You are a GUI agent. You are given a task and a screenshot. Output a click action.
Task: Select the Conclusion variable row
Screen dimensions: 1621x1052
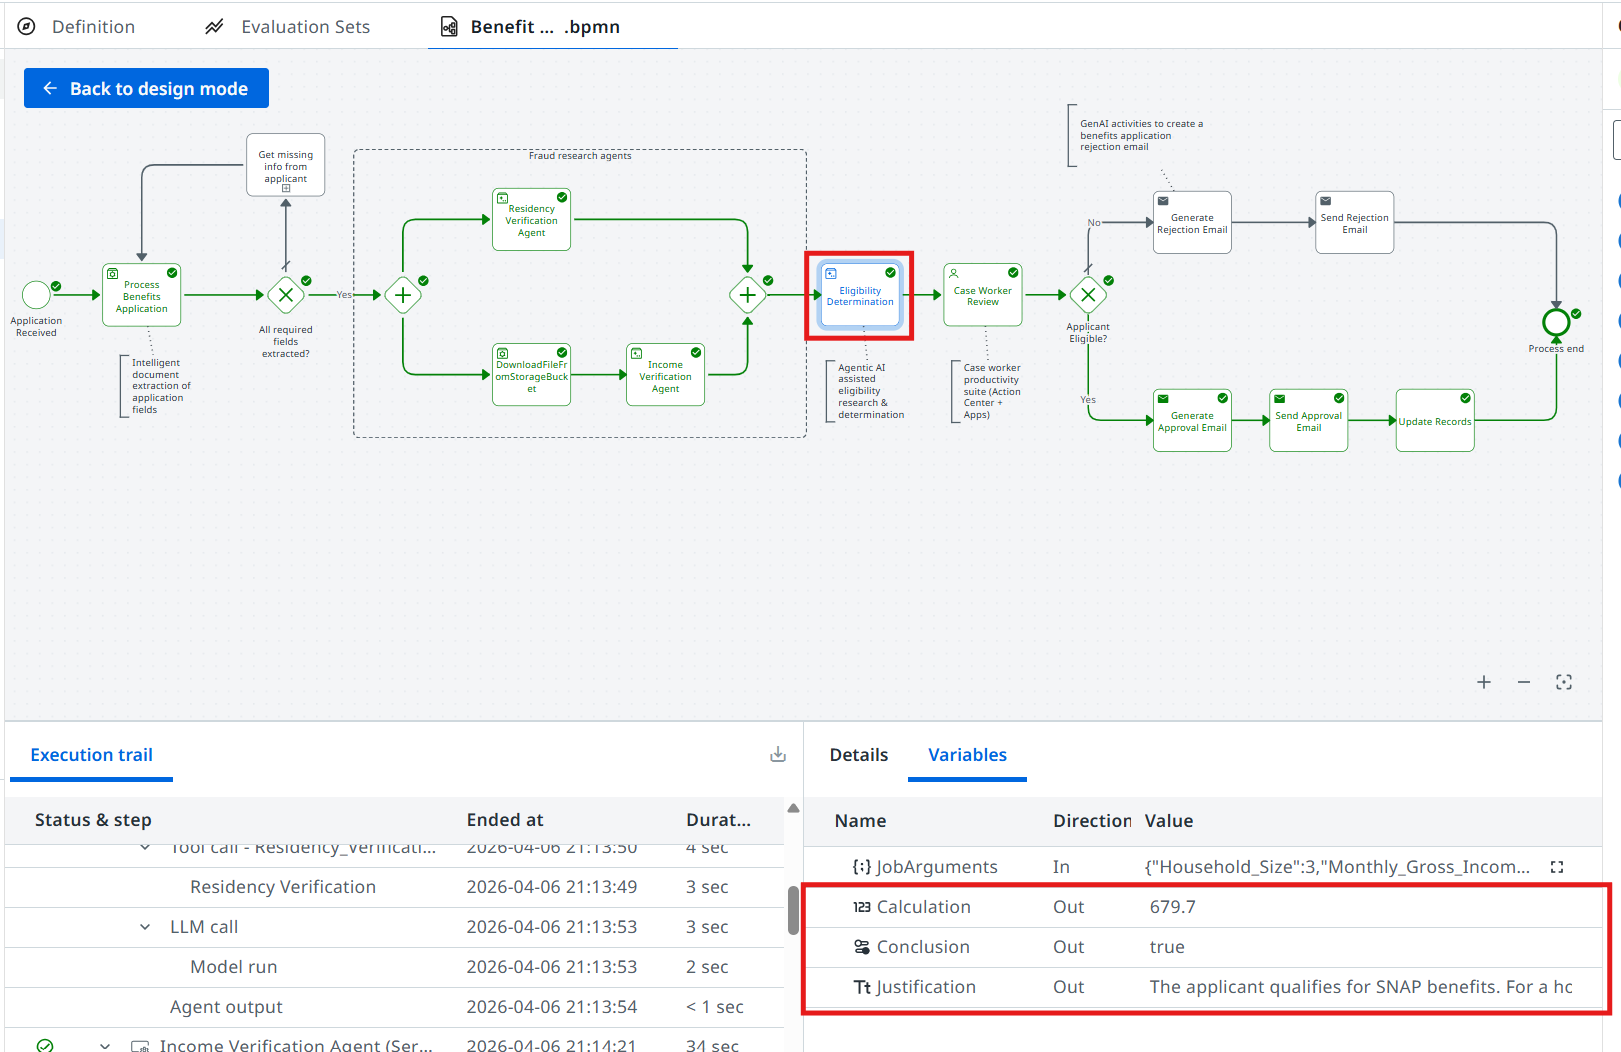tap(1205, 947)
